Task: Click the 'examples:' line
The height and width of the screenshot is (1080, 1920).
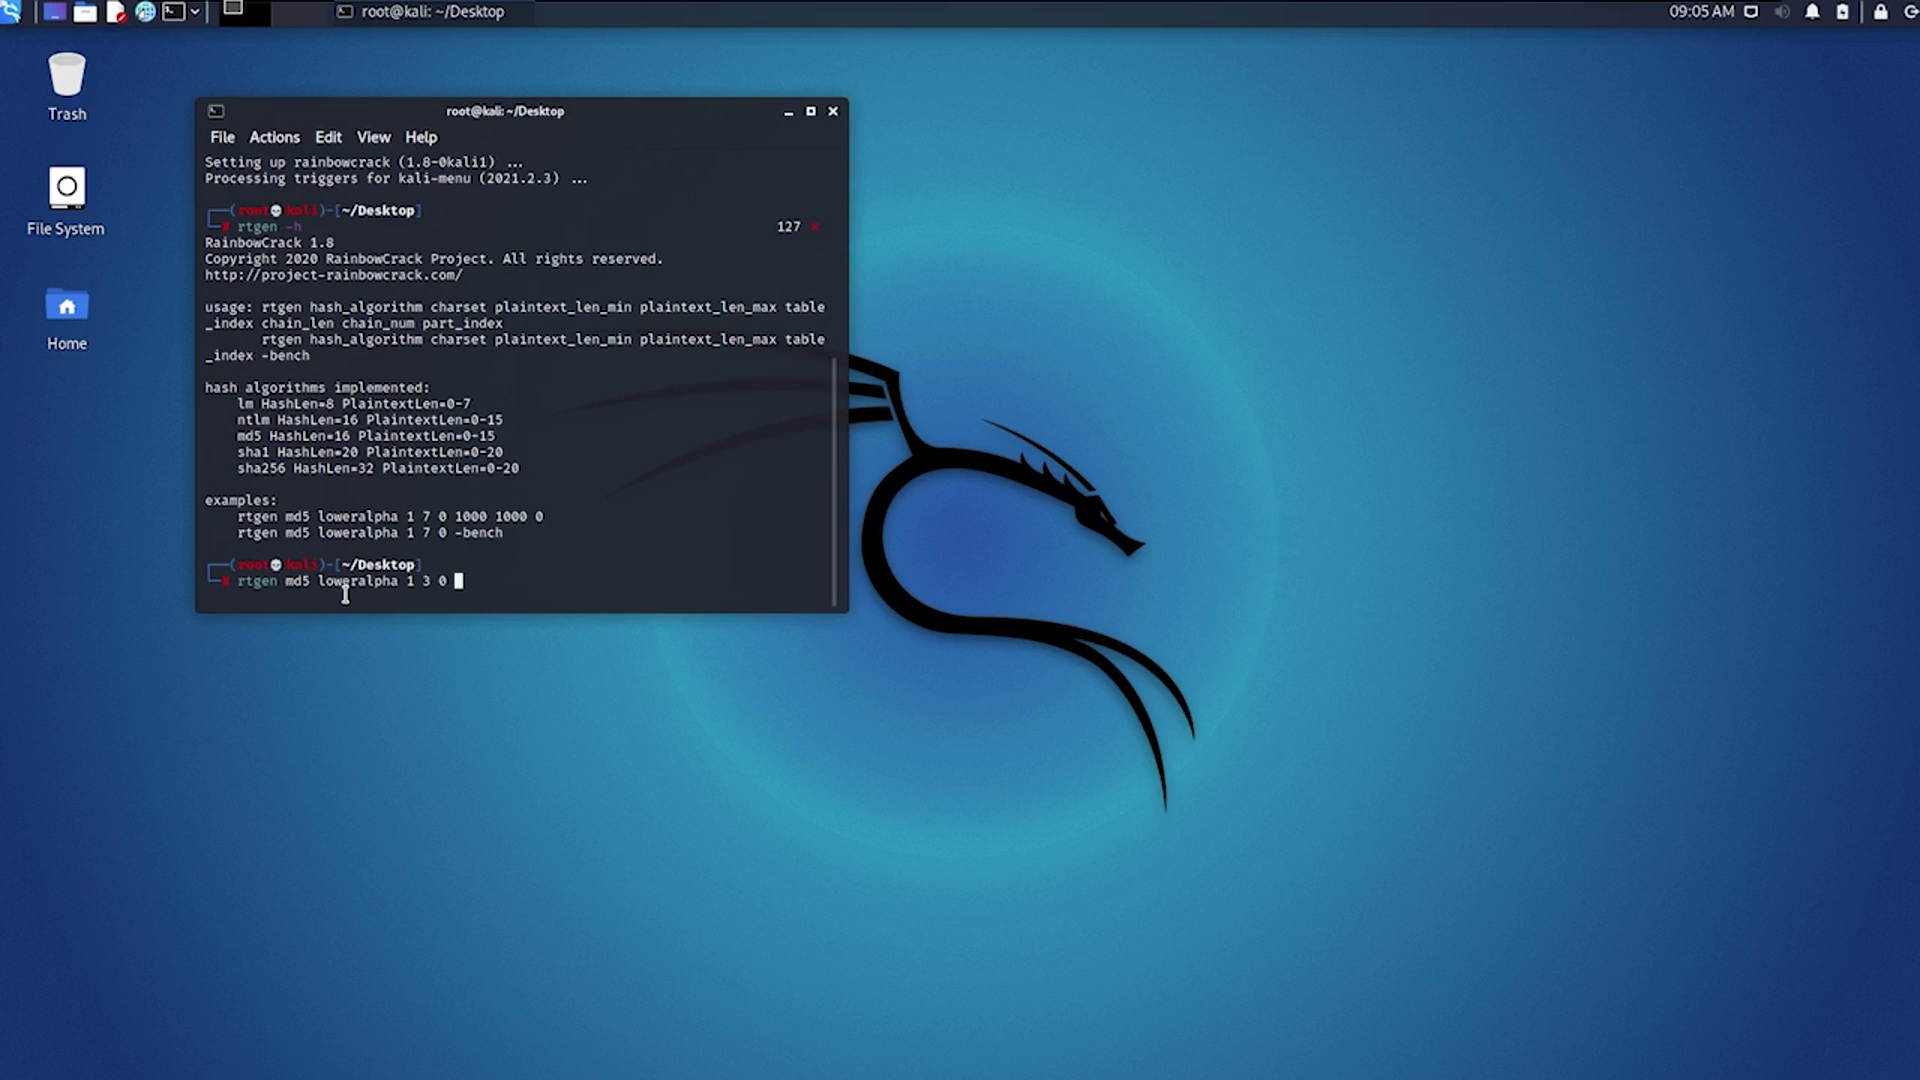Action: point(240,500)
